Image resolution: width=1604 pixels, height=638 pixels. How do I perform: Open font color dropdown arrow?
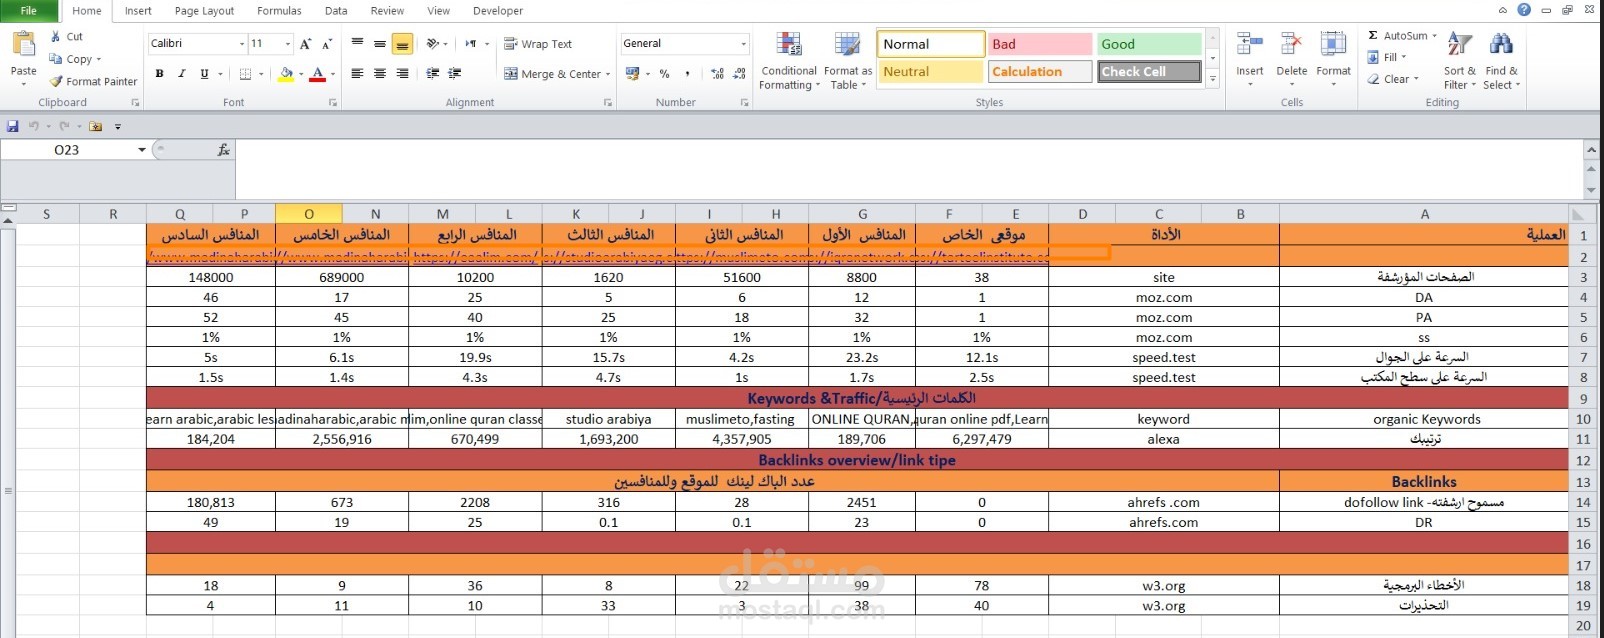[x=333, y=74]
